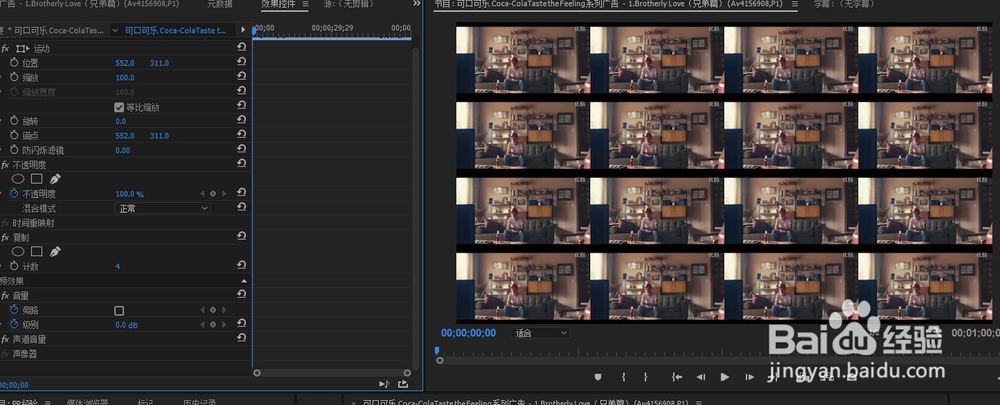This screenshot has width=1000, height=405.
Task: Add keyframe for 级别 level
Action: point(213,325)
